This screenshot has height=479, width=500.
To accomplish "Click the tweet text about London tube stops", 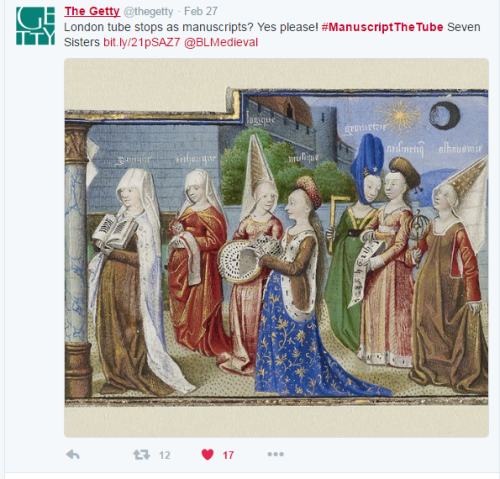I will [191, 27].
